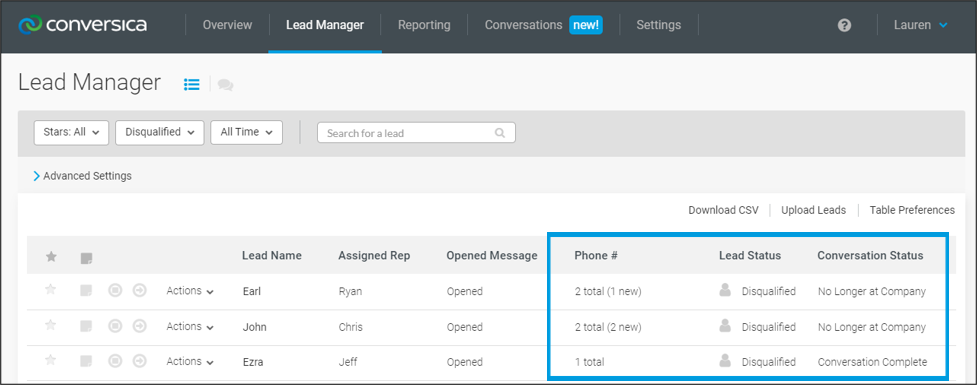The image size is (977, 385).
Task: Switch to conversation view bubble icon
Action: (x=226, y=85)
